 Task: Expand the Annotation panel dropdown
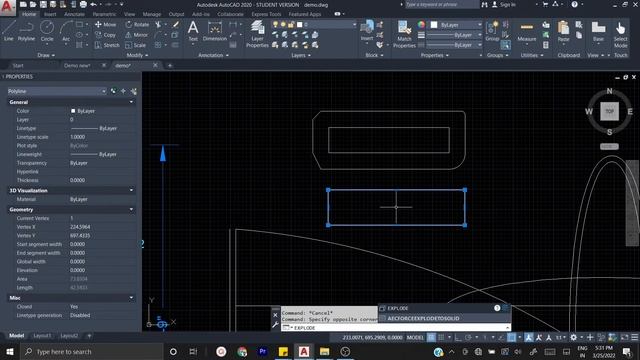pos(213,55)
